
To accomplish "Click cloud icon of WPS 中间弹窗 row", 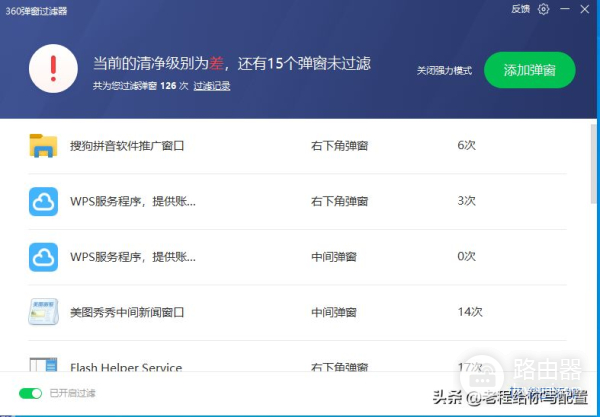I will click(43, 257).
